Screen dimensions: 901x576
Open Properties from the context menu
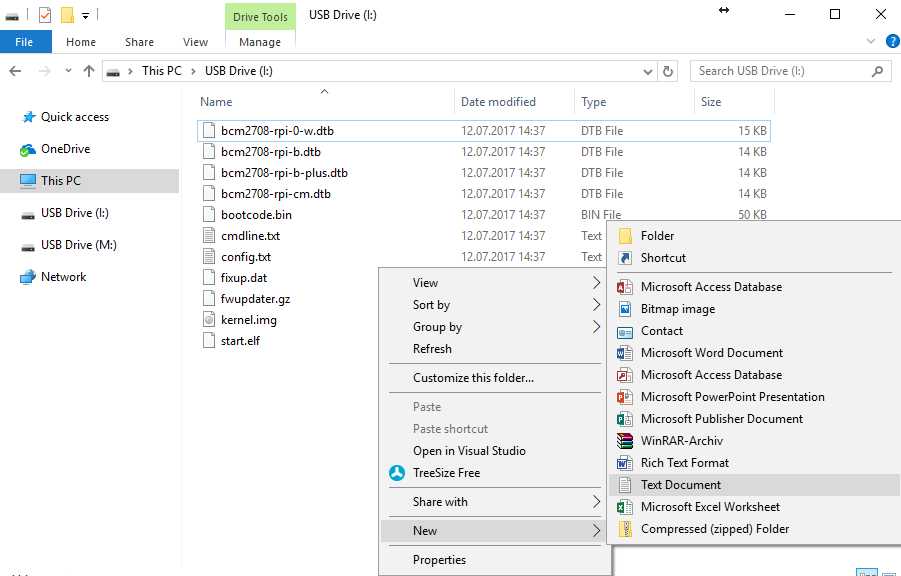(x=439, y=560)
